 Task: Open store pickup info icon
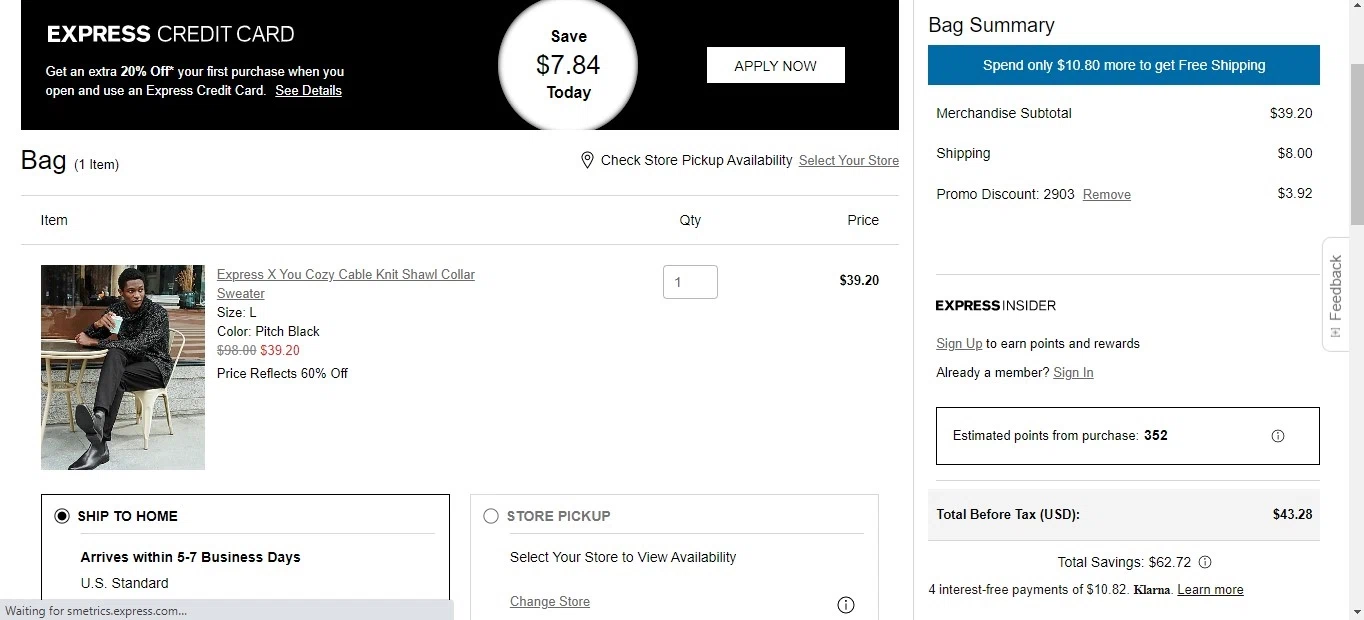pos(845,604)
